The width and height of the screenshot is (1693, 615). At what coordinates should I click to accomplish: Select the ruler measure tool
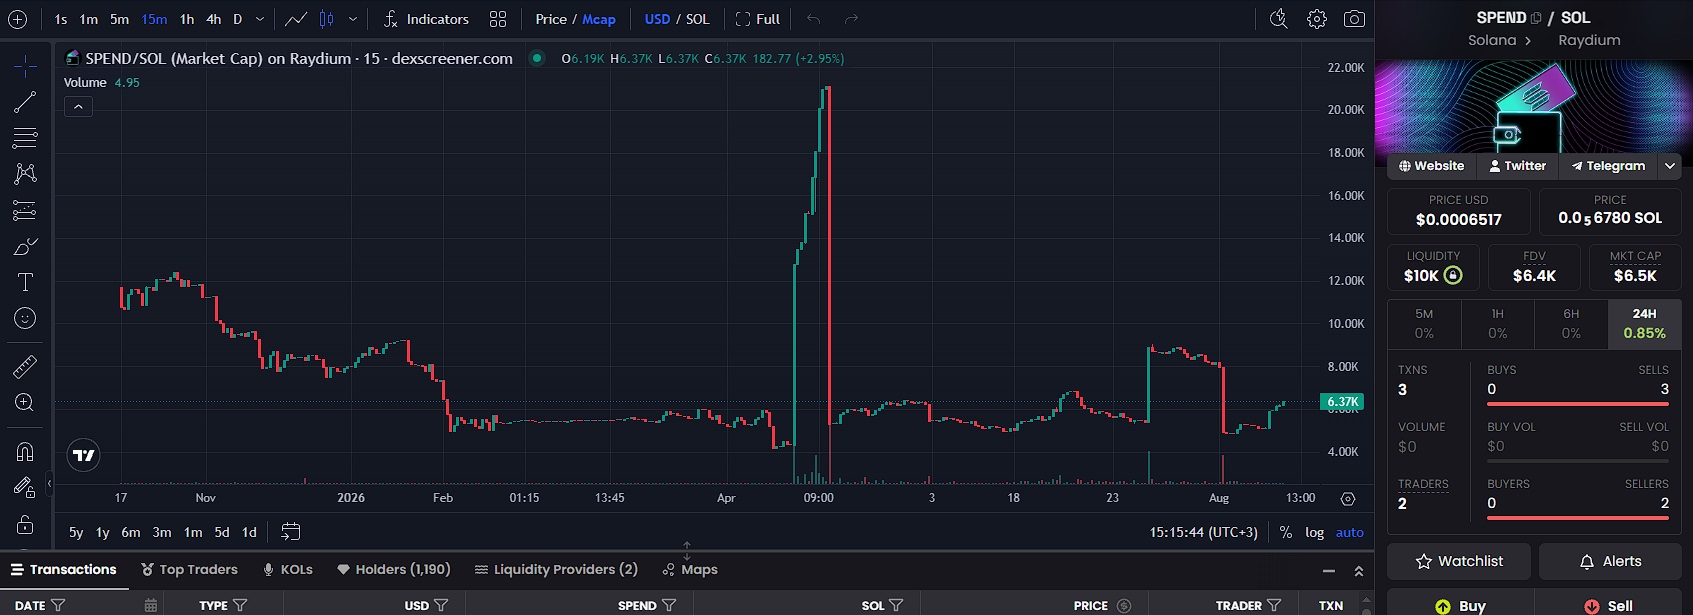pyautogui.click(x=25, y=366)
